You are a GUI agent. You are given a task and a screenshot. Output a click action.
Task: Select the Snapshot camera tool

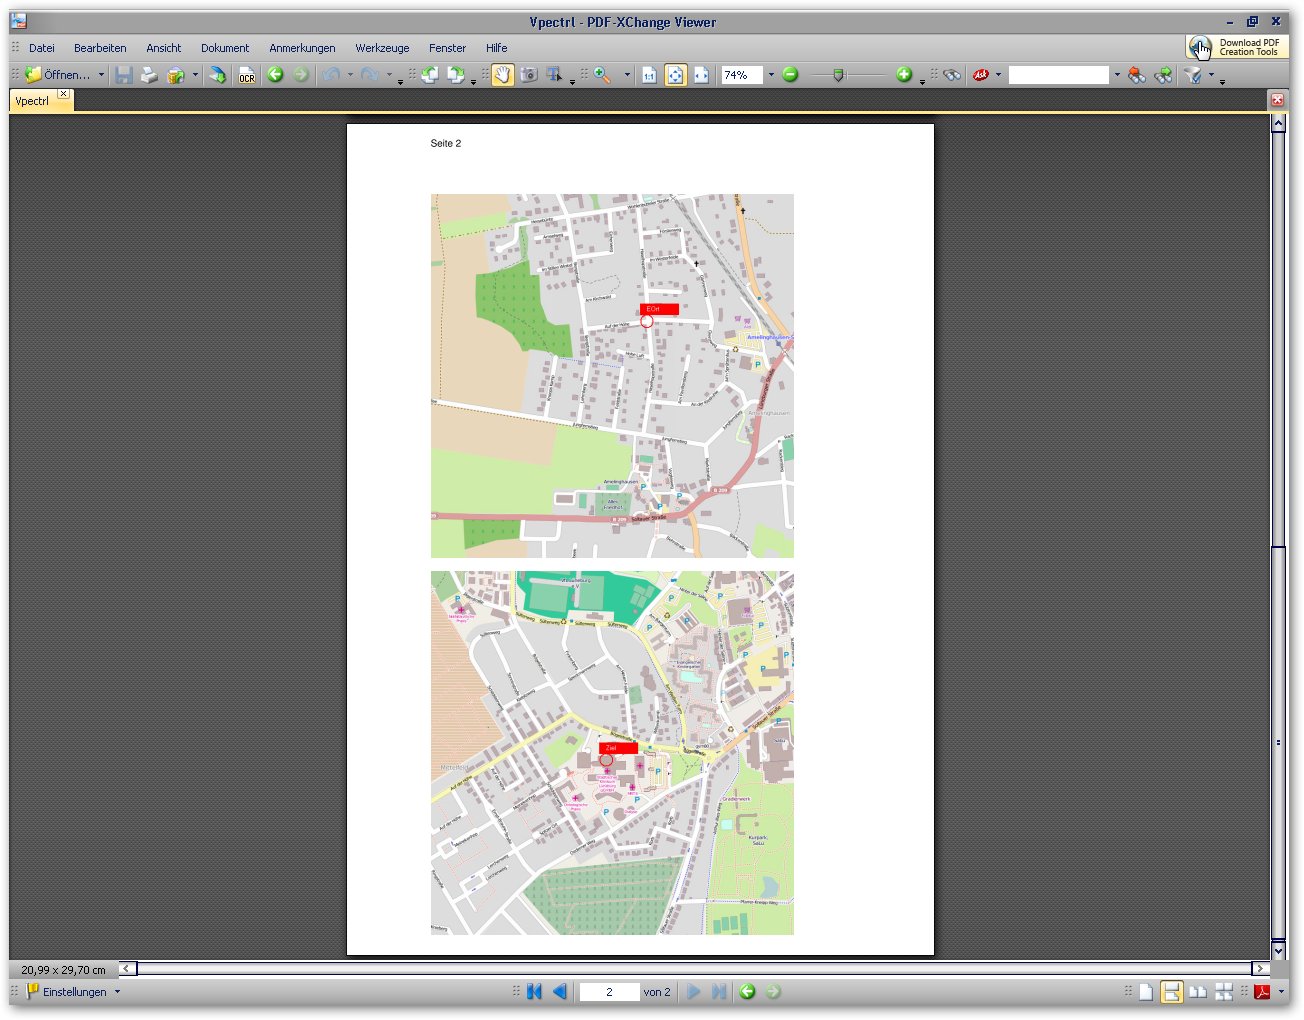coord(529,75)
